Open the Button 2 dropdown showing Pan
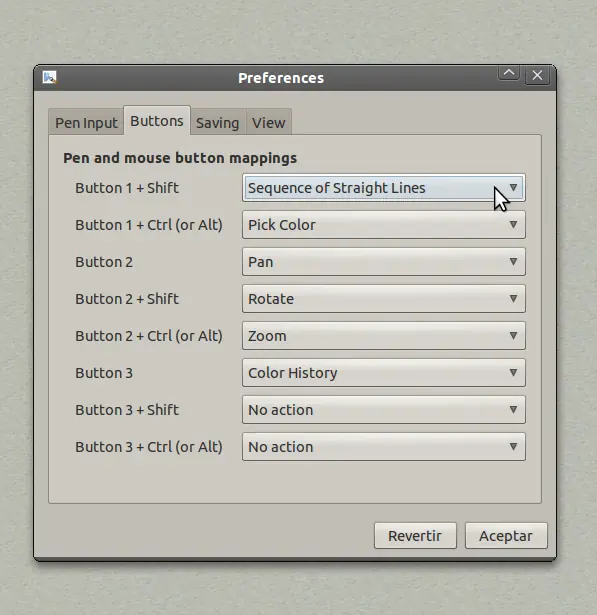Image resolution: width=597 pixels, height=615 pixels. [x=384, y=262]
